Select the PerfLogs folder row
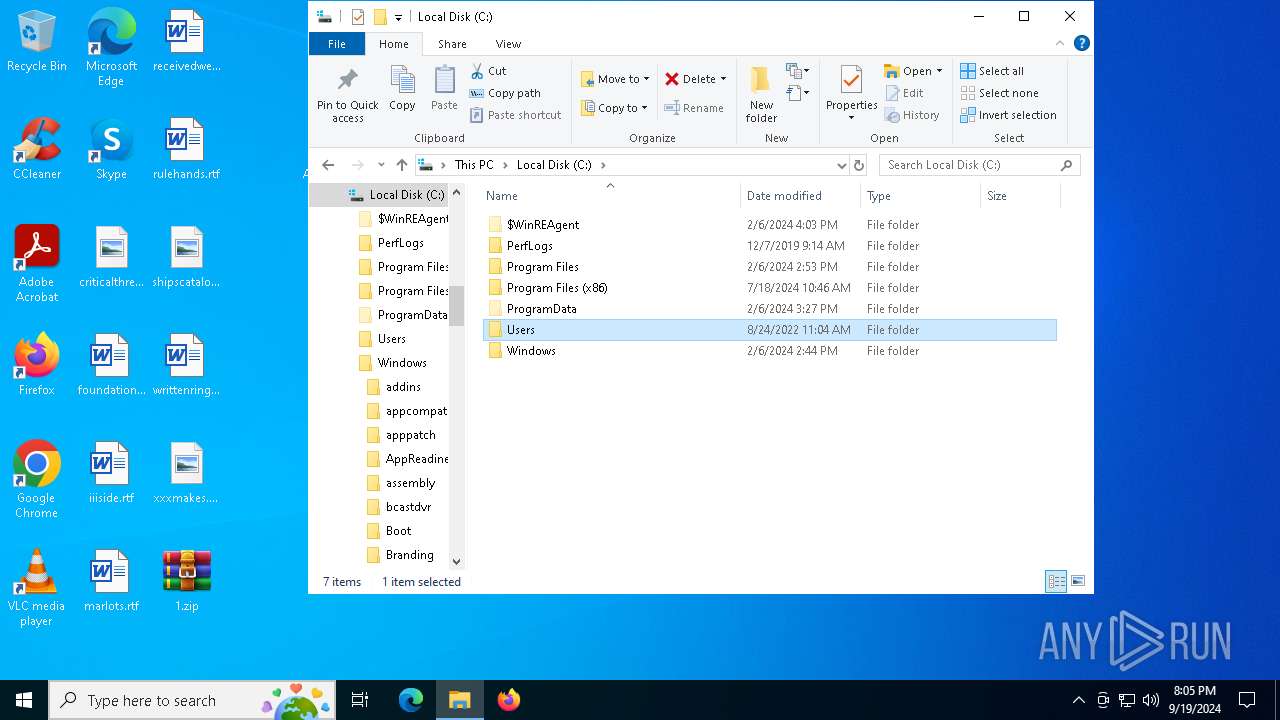Screen dimensions: 1280x720 (x=769, y=246)
